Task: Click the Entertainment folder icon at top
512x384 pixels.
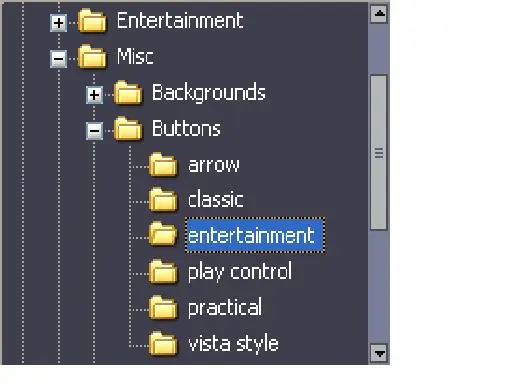Action: [92, 21]
